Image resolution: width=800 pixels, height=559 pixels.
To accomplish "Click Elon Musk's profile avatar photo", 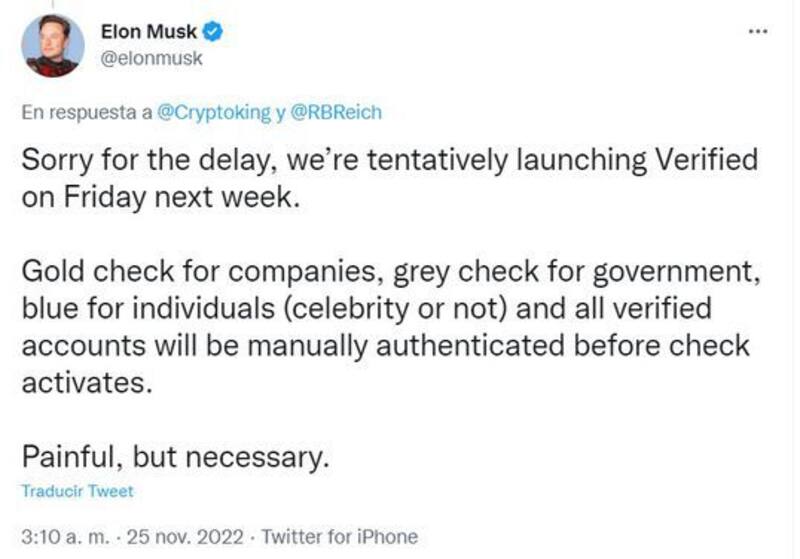I will 51,46.
